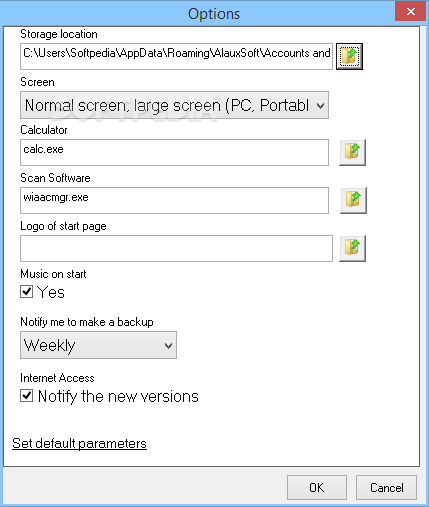Browse for the start page logo file
Screen dimensions: 429x507
pyautogui.click(x=352, y=248)
